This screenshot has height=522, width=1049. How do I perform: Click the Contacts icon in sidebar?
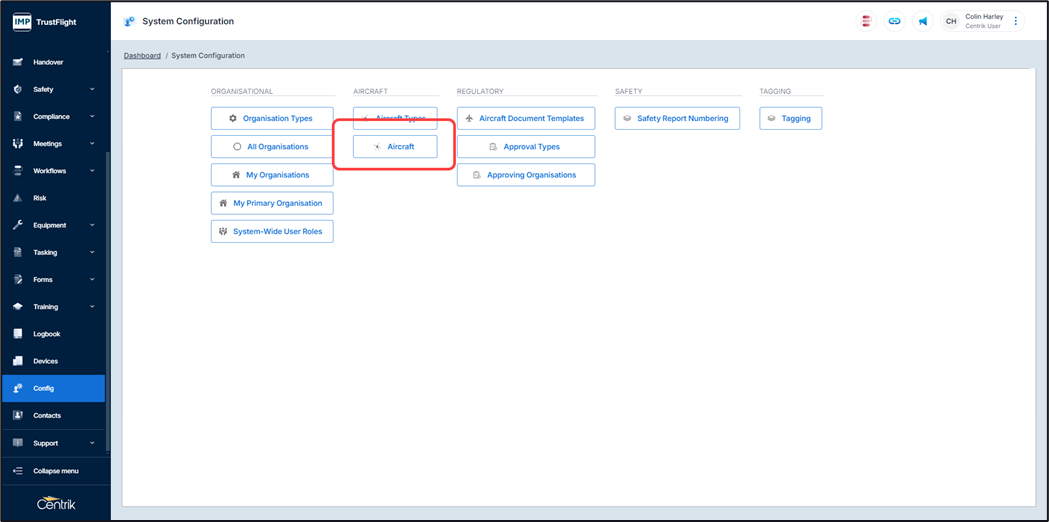point(17,415)
